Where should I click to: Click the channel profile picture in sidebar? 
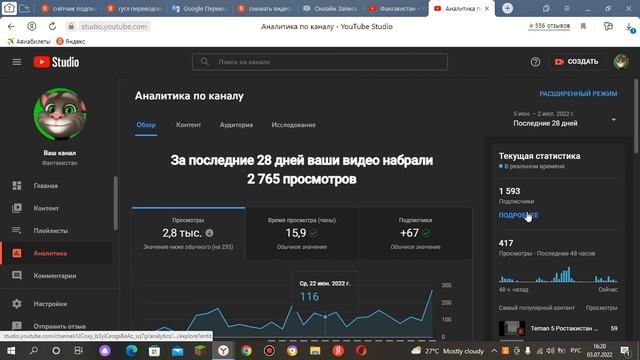pos(60,114)
